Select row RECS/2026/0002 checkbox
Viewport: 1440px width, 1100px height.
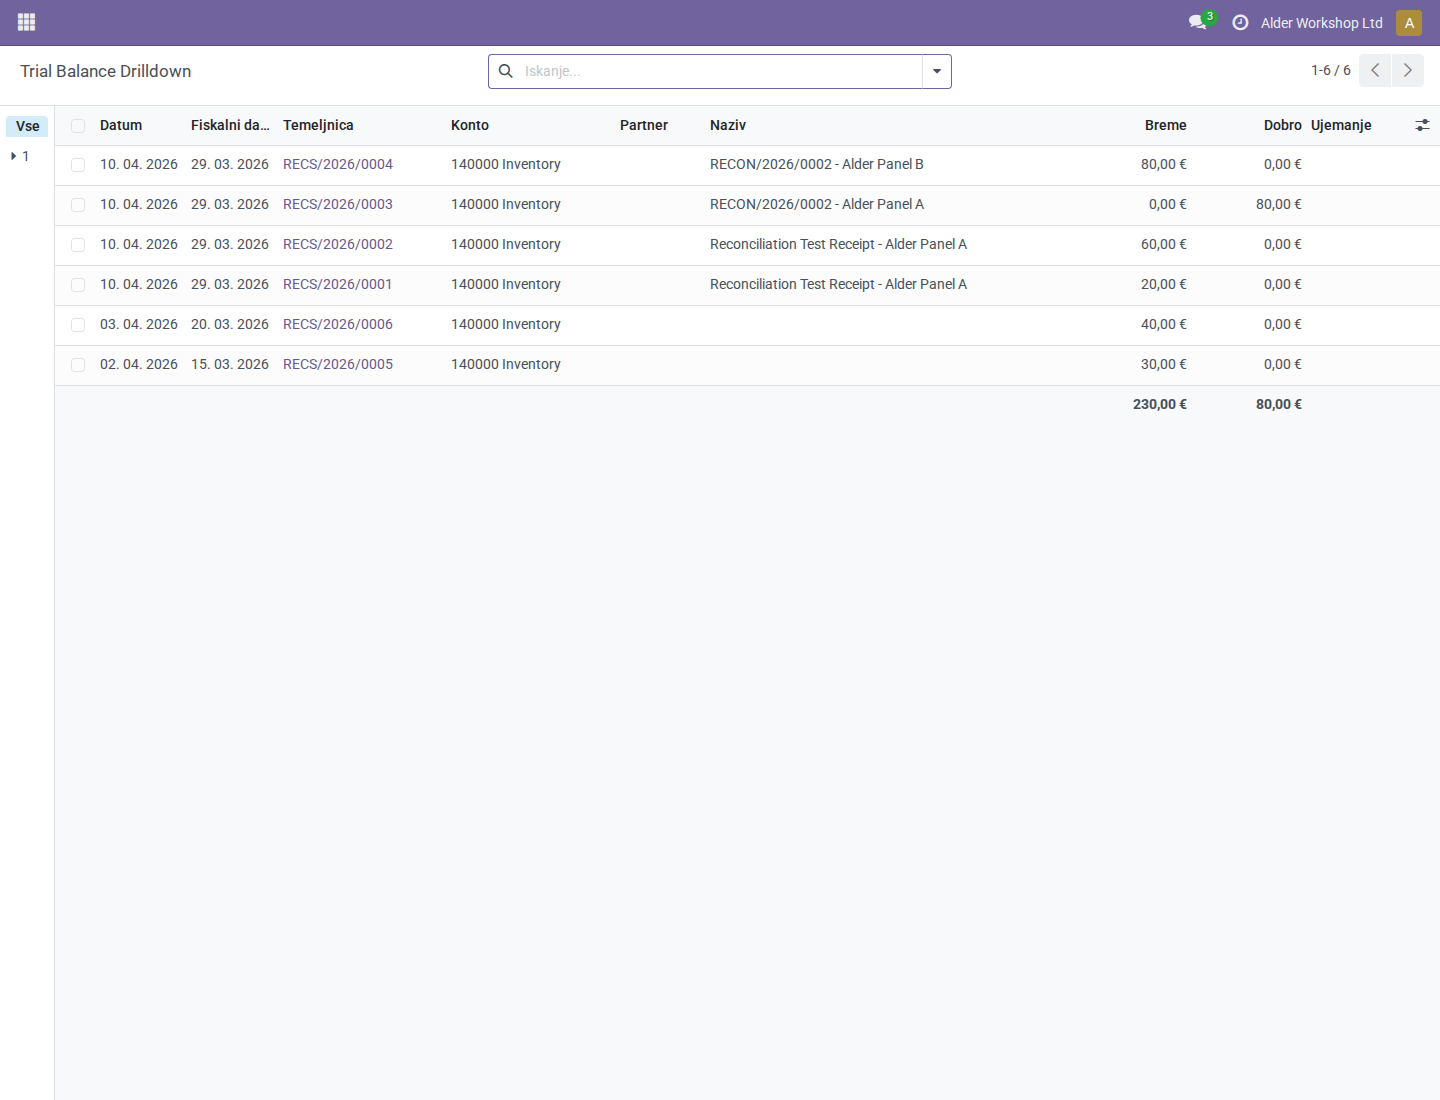point(78,245)
